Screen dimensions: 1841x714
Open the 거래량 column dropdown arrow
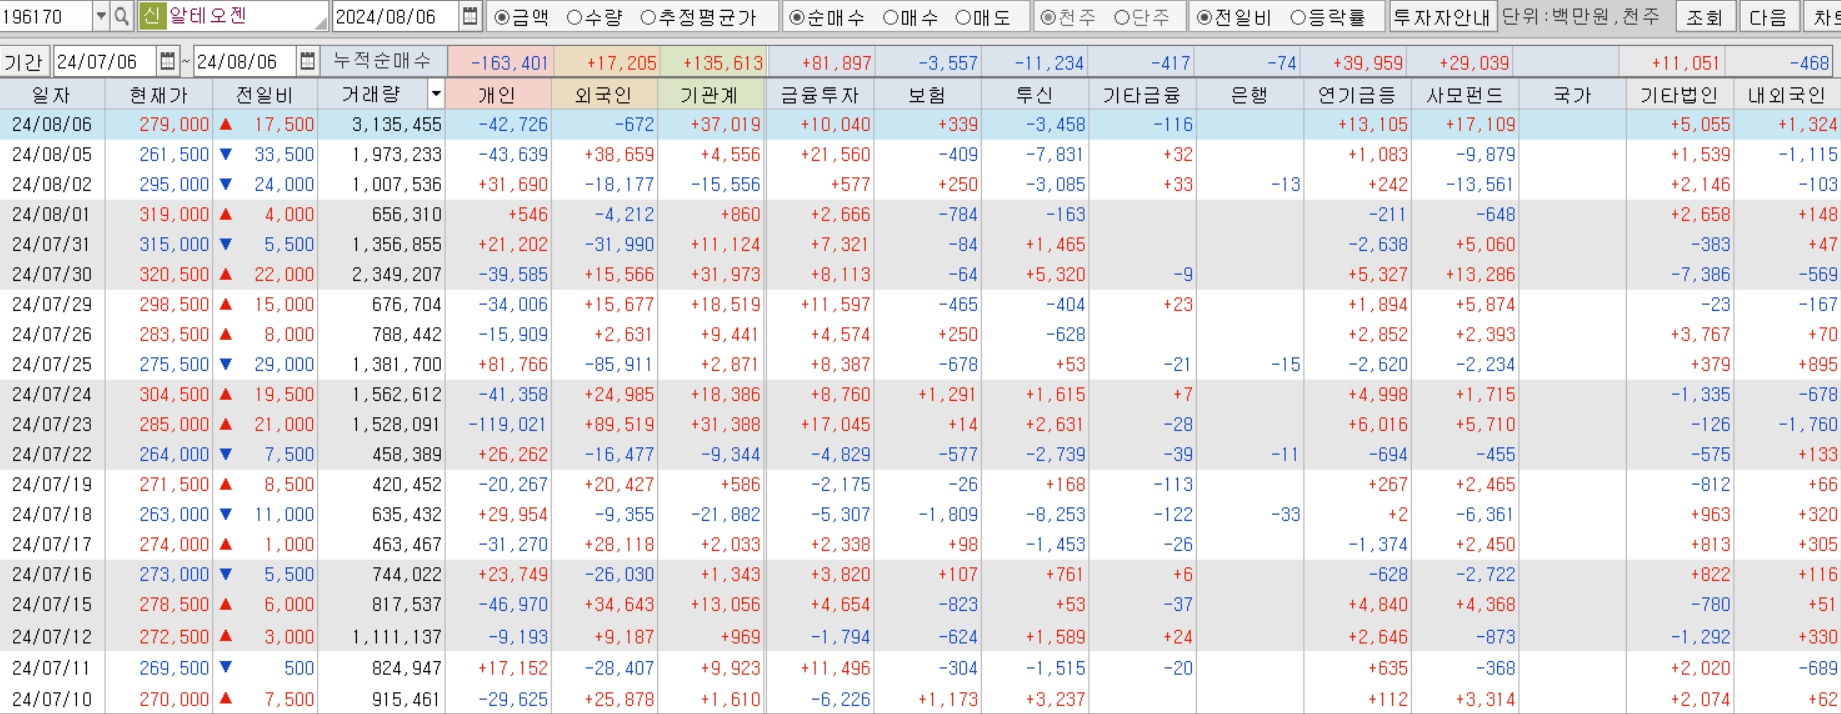pyautogui.click(x=436, y=95)
